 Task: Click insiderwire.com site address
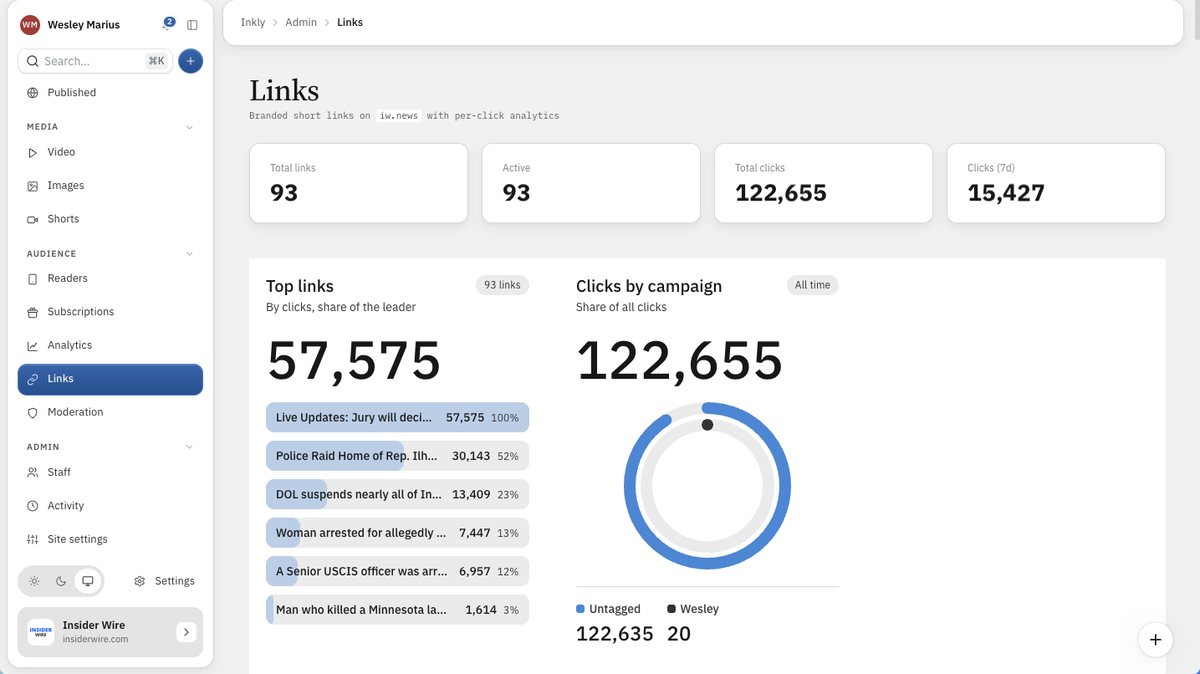click(x=95, y=640)
